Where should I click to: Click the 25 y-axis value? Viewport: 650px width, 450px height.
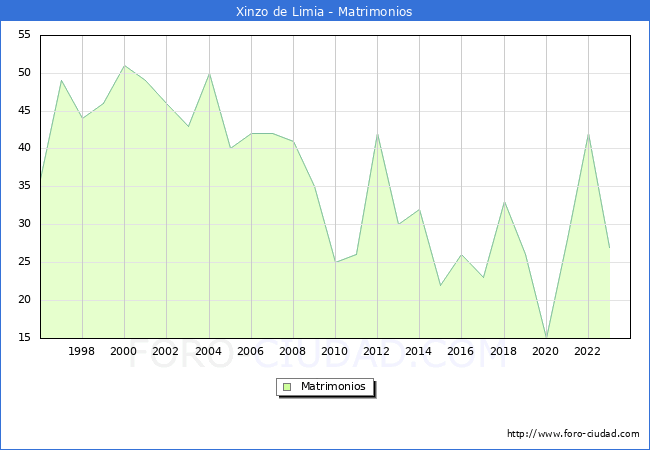click(24, 261)
